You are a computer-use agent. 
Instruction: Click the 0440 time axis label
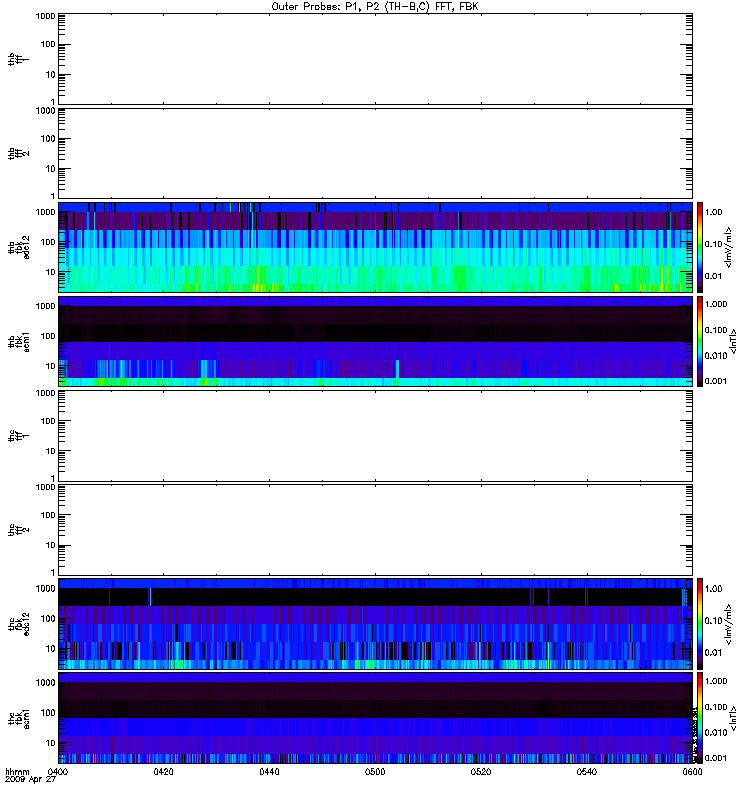click(x=269, y=771)
